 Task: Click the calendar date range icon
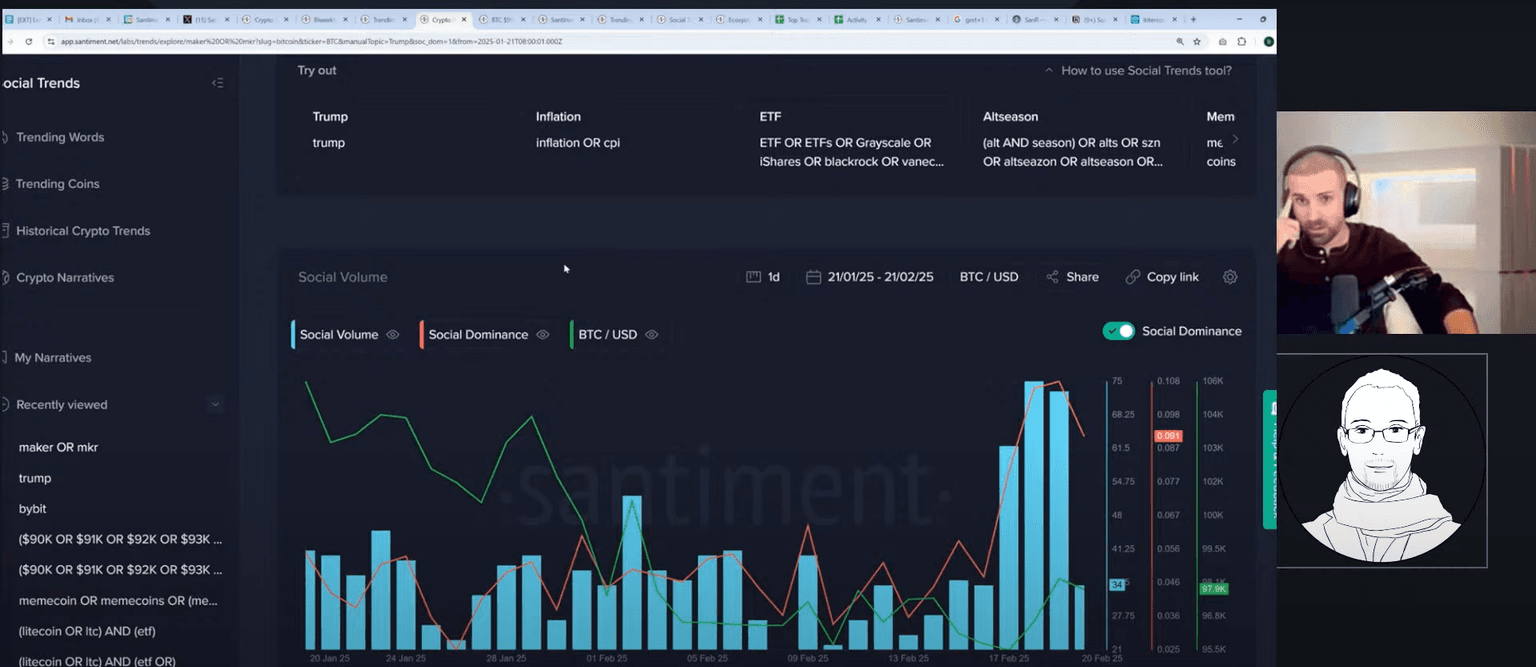[x=814, y=277]
